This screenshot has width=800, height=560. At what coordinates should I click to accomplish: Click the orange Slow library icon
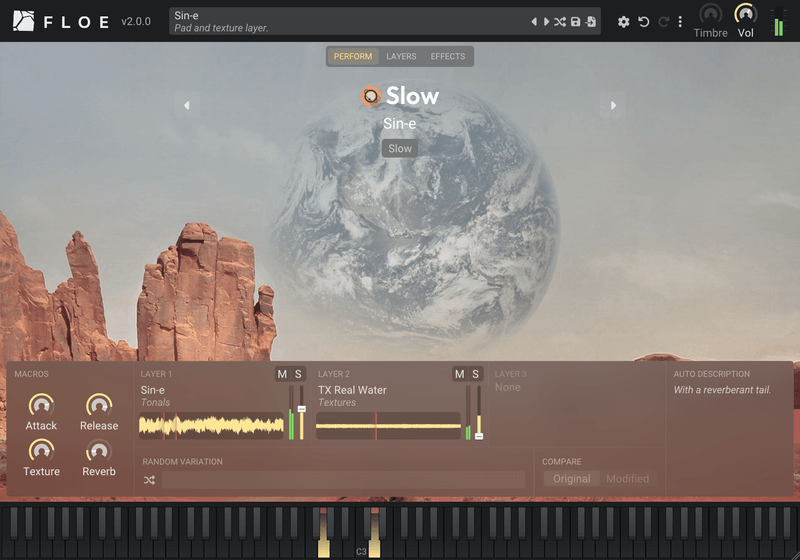[x=371, y=96]
